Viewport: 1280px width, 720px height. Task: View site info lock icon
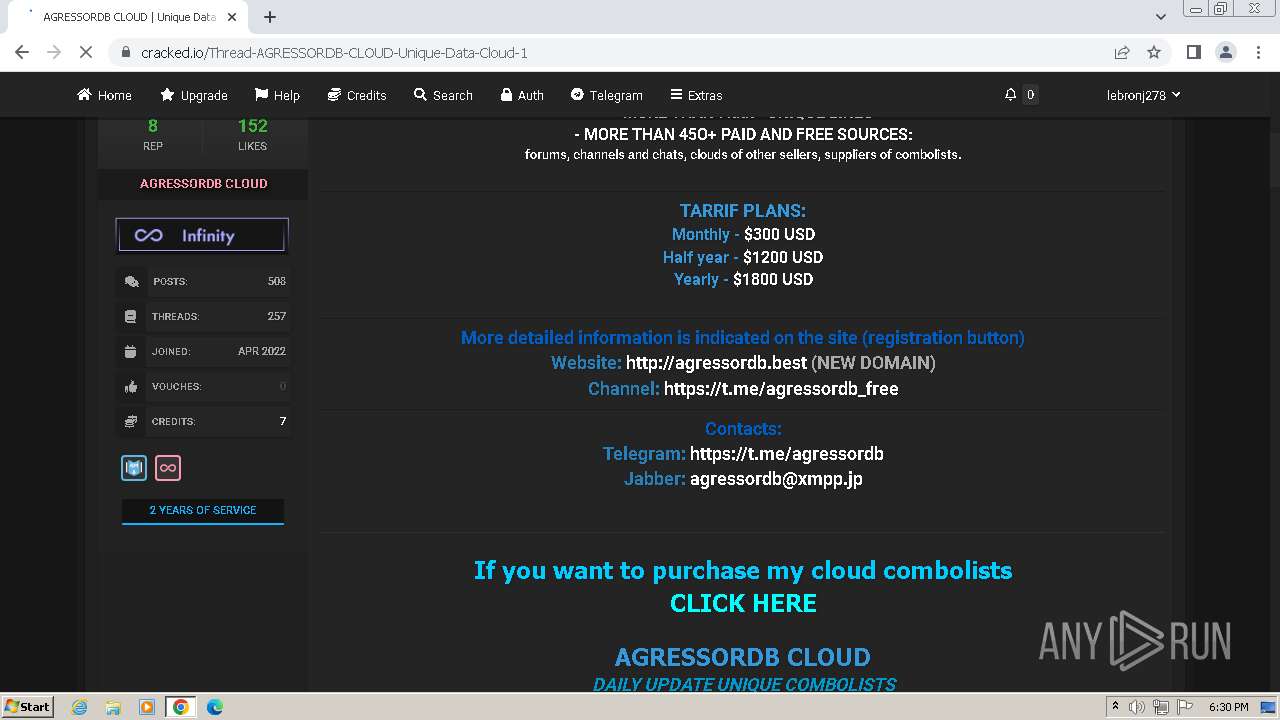[125, 52]
